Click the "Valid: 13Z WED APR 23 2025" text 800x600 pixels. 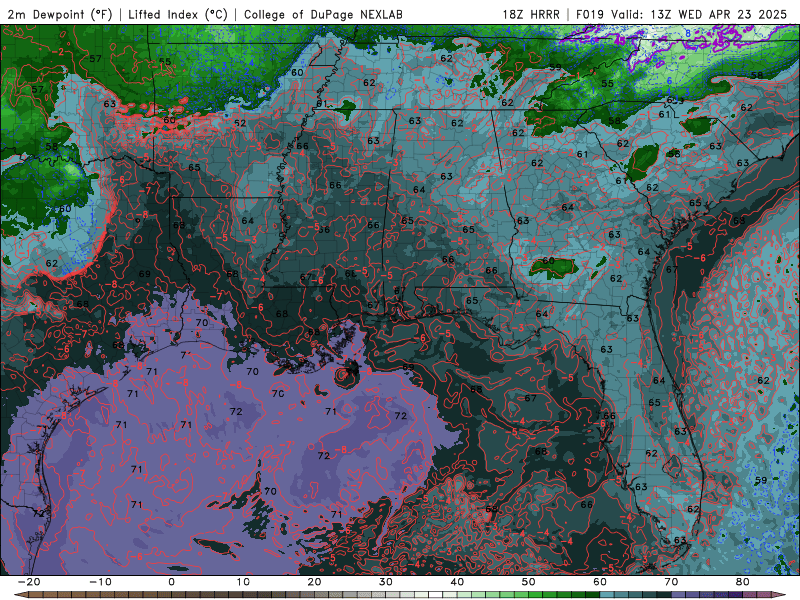(699, 14)
